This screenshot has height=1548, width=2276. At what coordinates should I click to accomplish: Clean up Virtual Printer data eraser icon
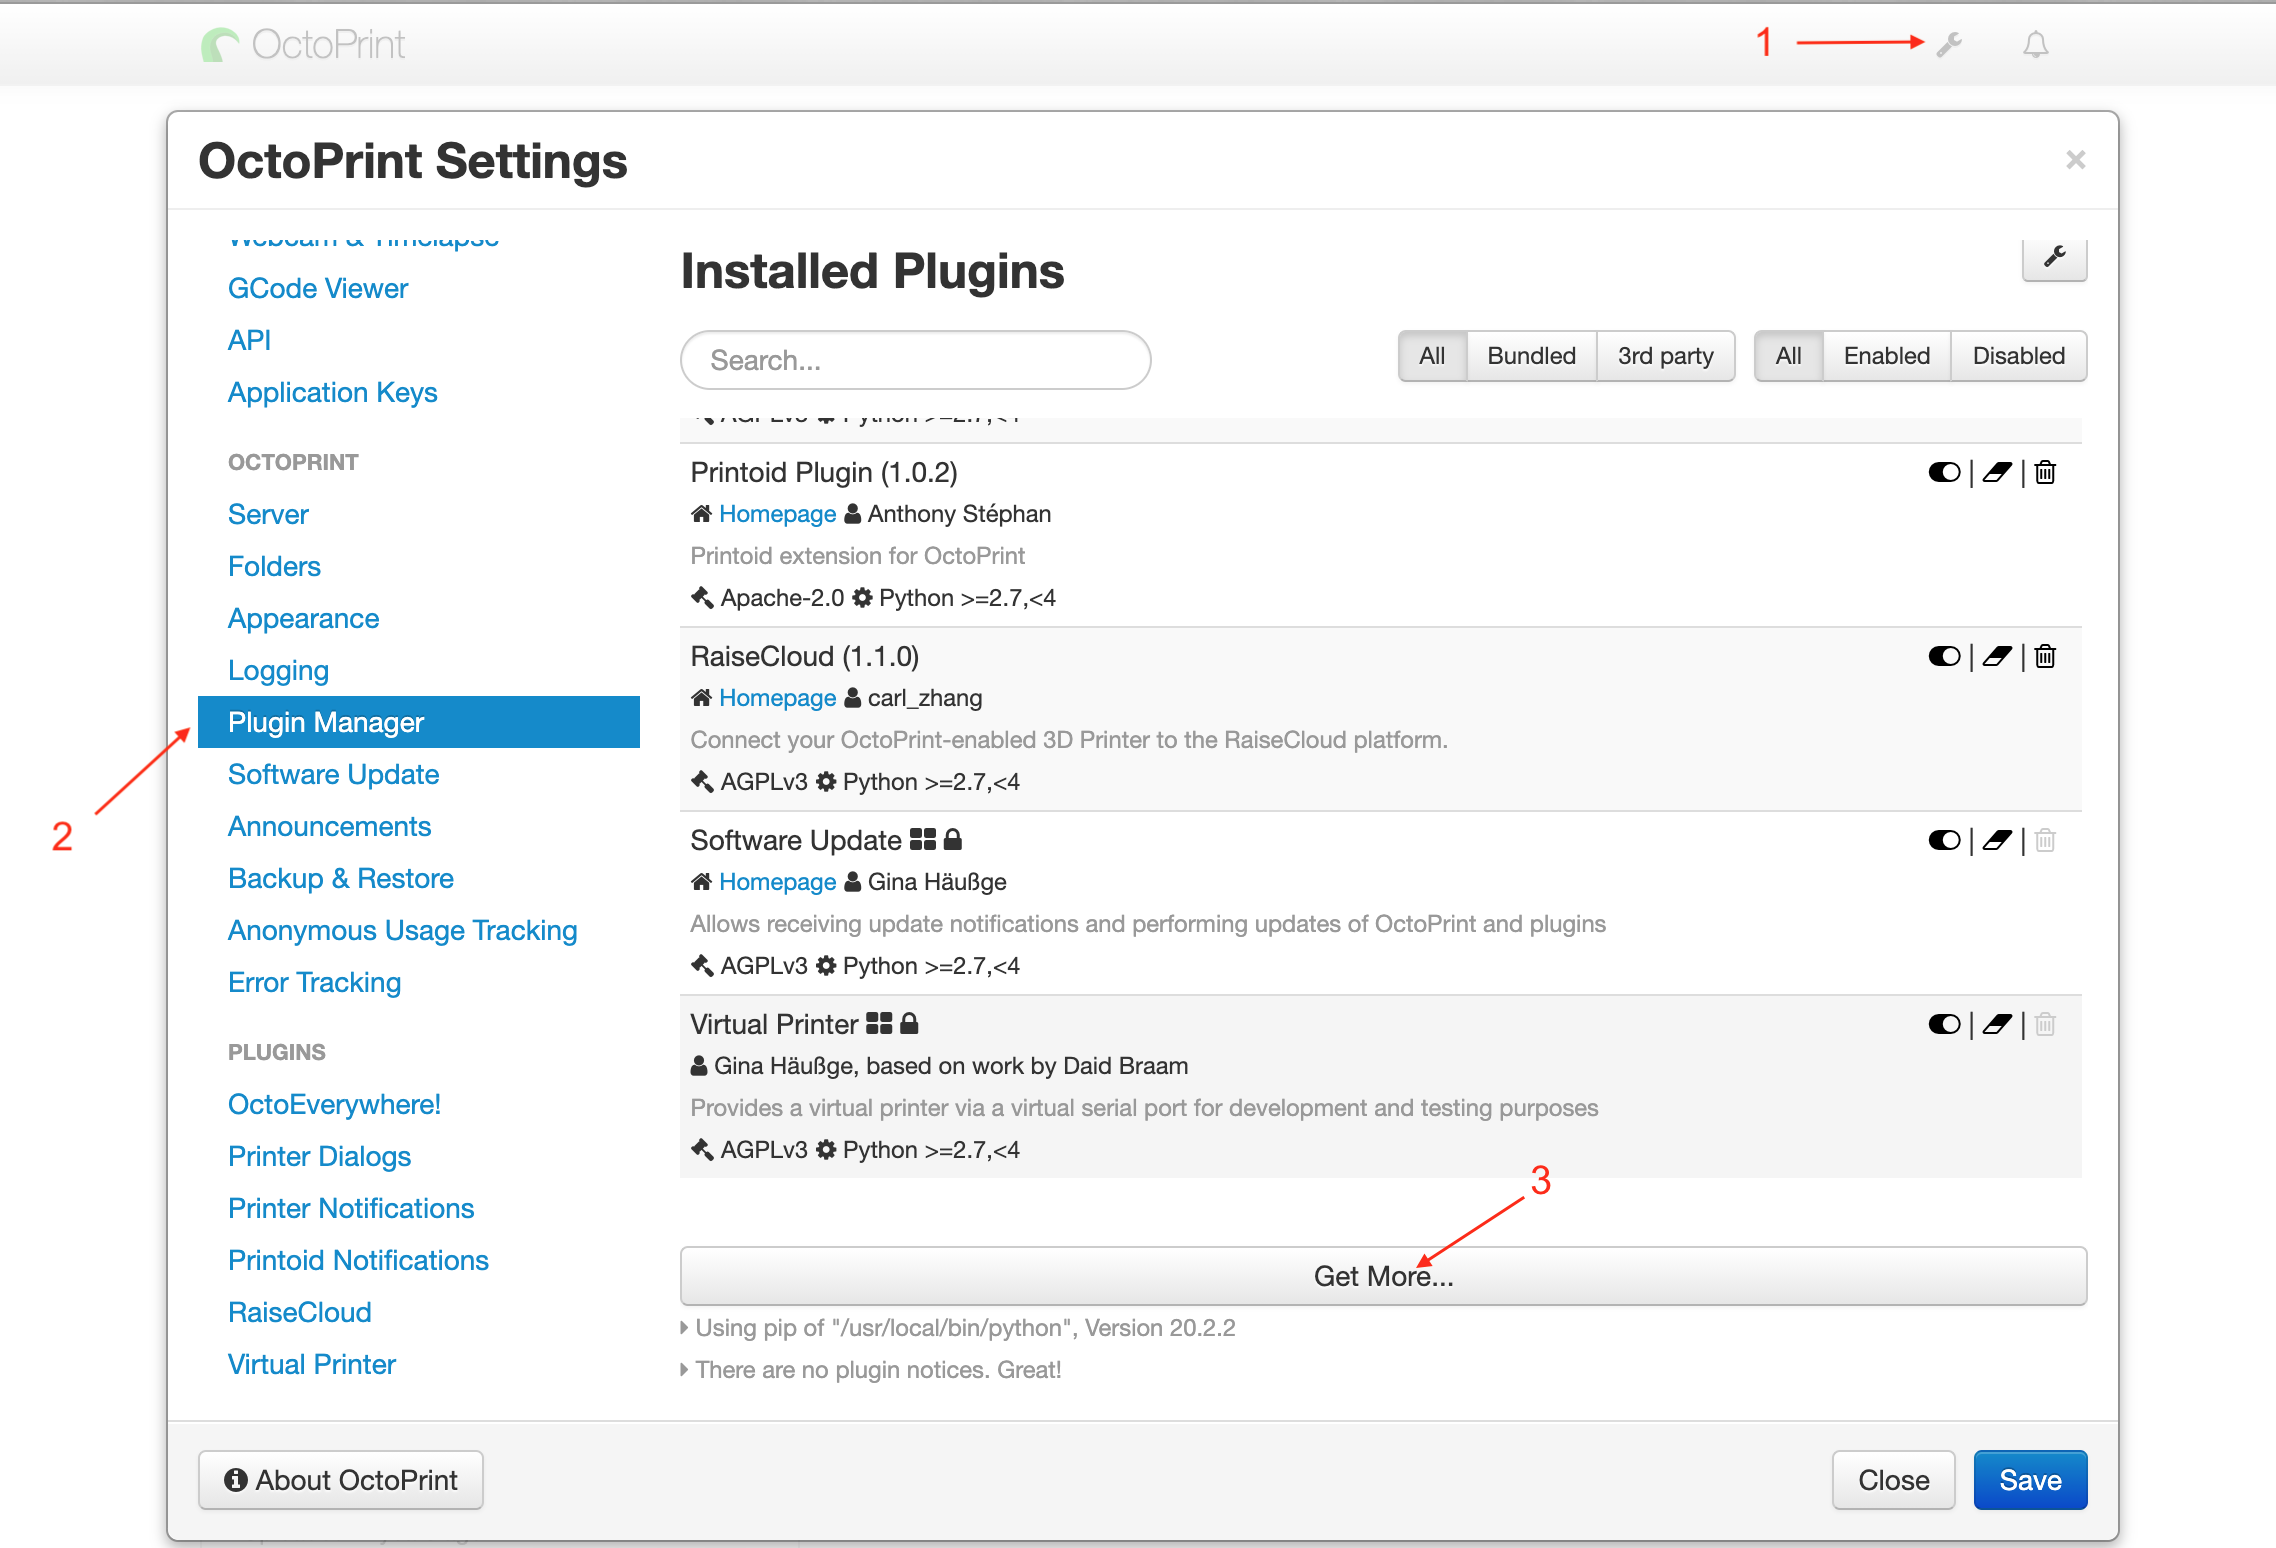pyautogui.click(x=1997, y=1024)
